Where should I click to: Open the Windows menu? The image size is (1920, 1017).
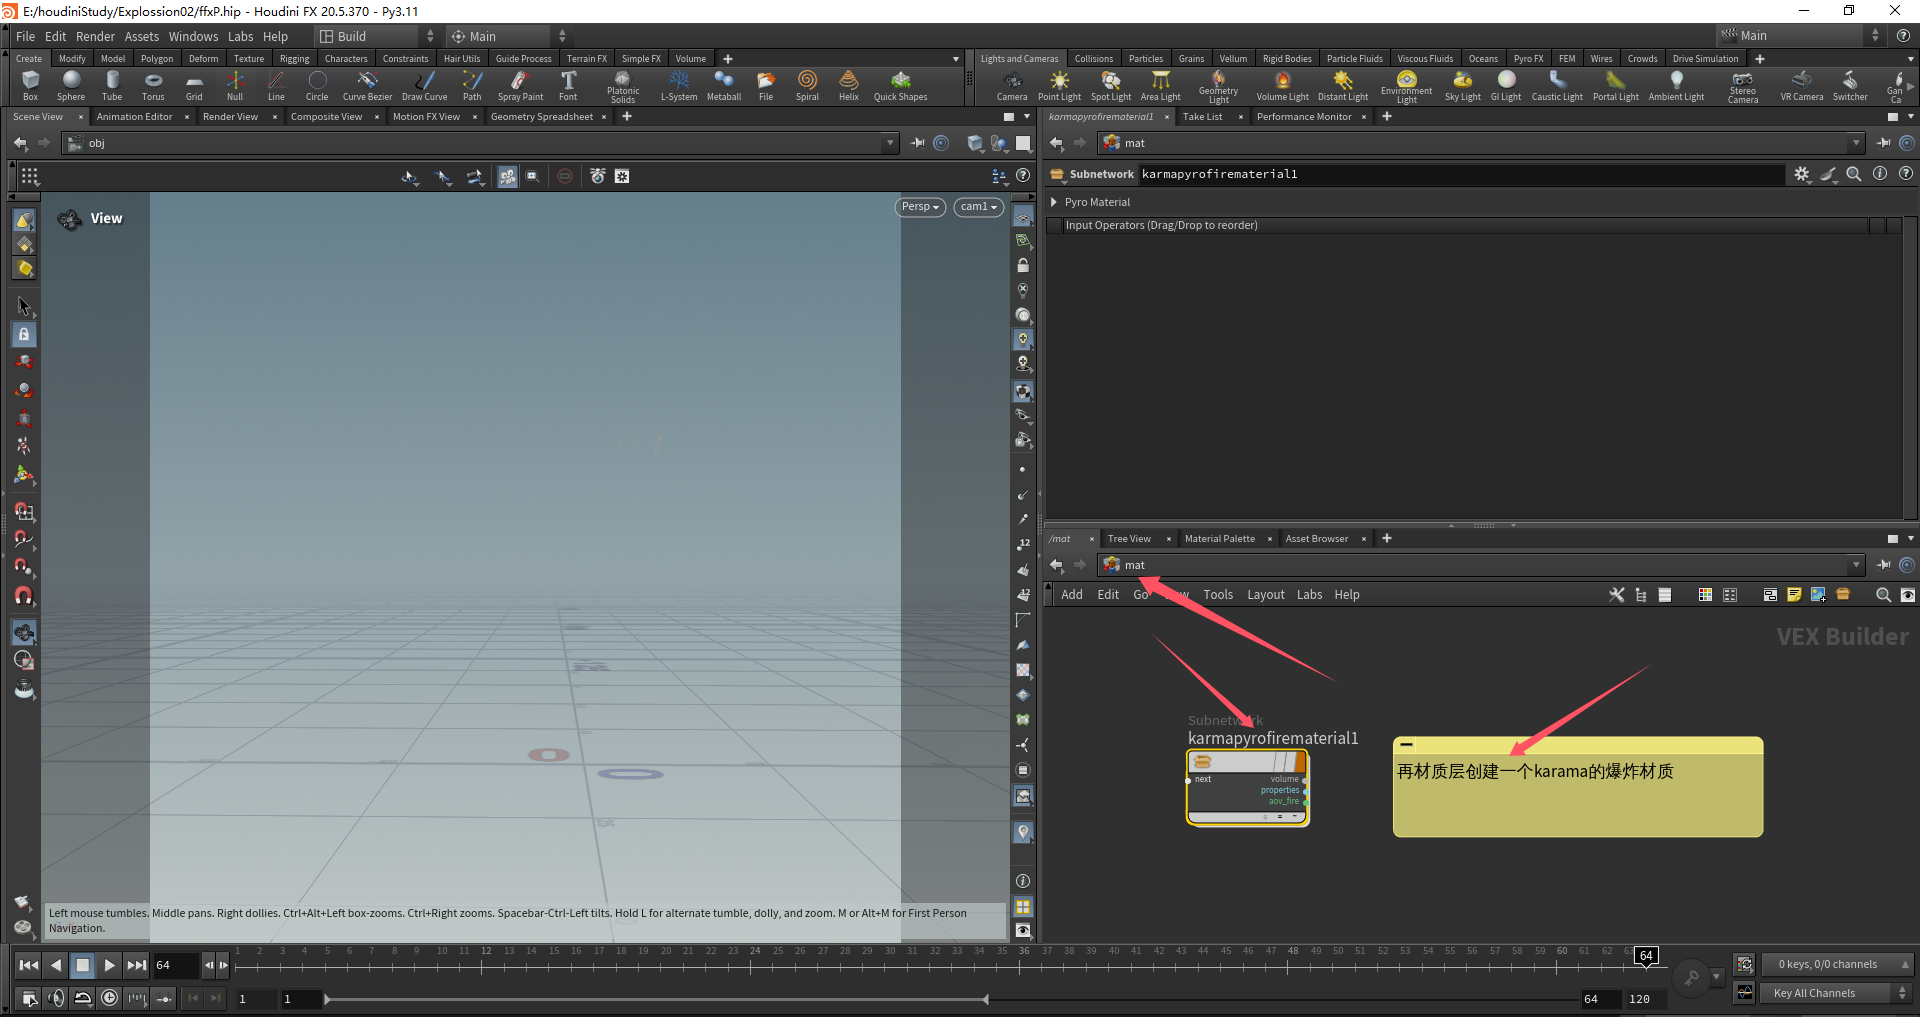pyautogui.click(x=193, y=36)
